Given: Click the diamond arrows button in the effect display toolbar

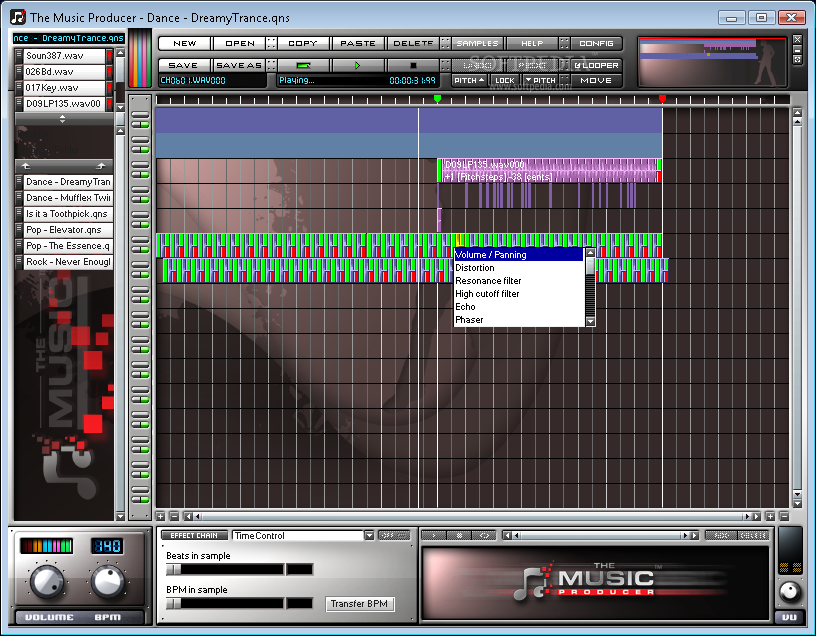Looking at the screenshot, I should coord(484,536).
